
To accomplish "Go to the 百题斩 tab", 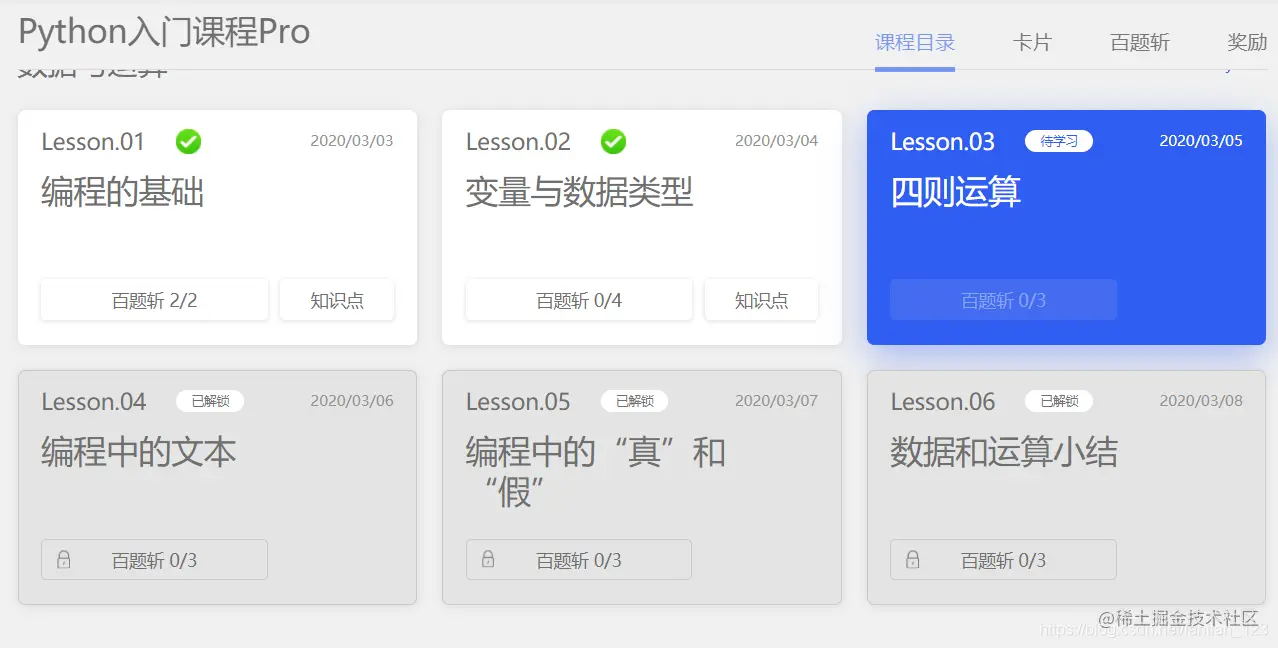I will [x=1140, y=43].
